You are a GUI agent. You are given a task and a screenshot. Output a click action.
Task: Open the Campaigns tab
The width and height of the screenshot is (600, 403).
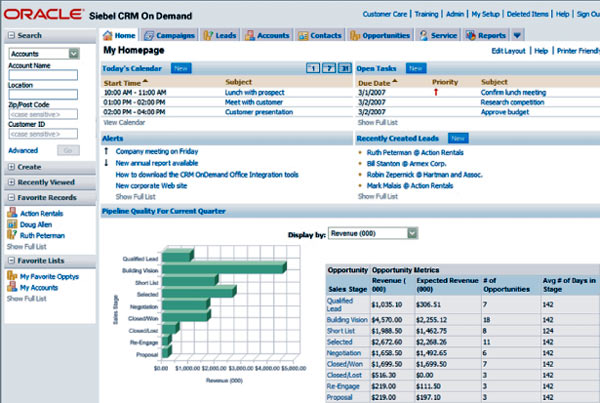(x=170, y=36)
